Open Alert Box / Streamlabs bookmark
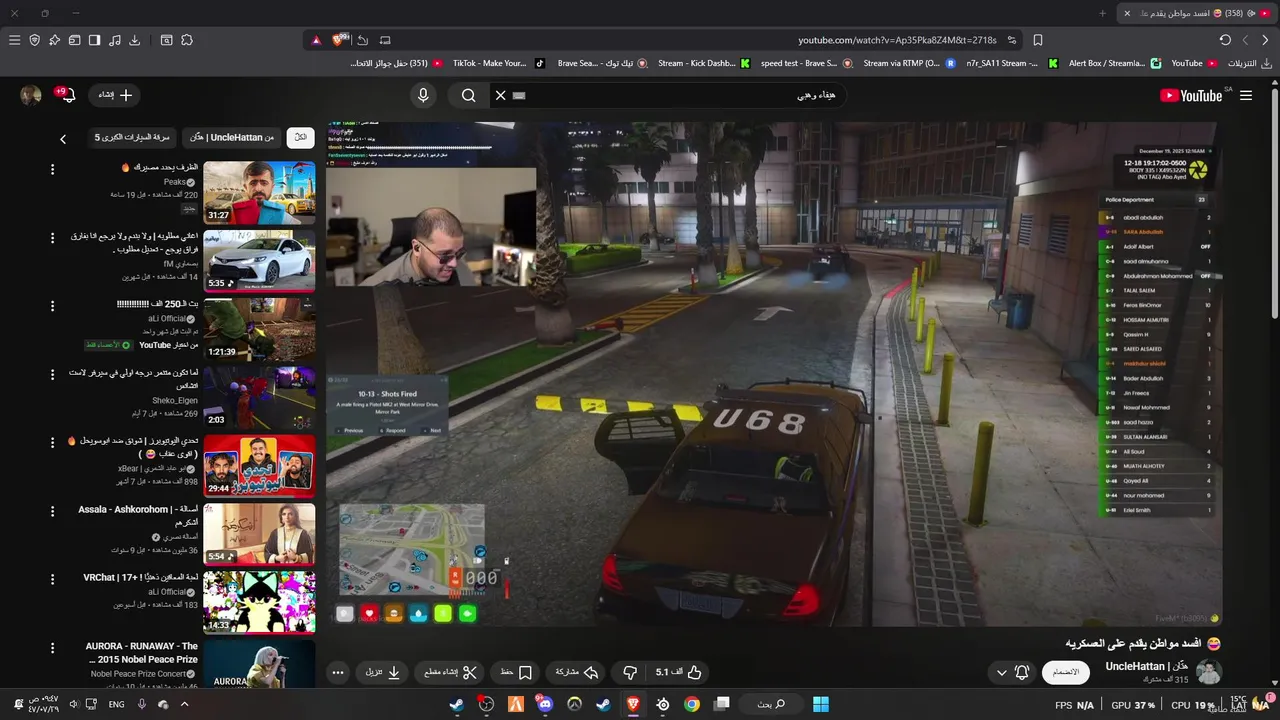Image resolution: width=1280 pixels, height=720 pixels. (x=1115, y=63)
